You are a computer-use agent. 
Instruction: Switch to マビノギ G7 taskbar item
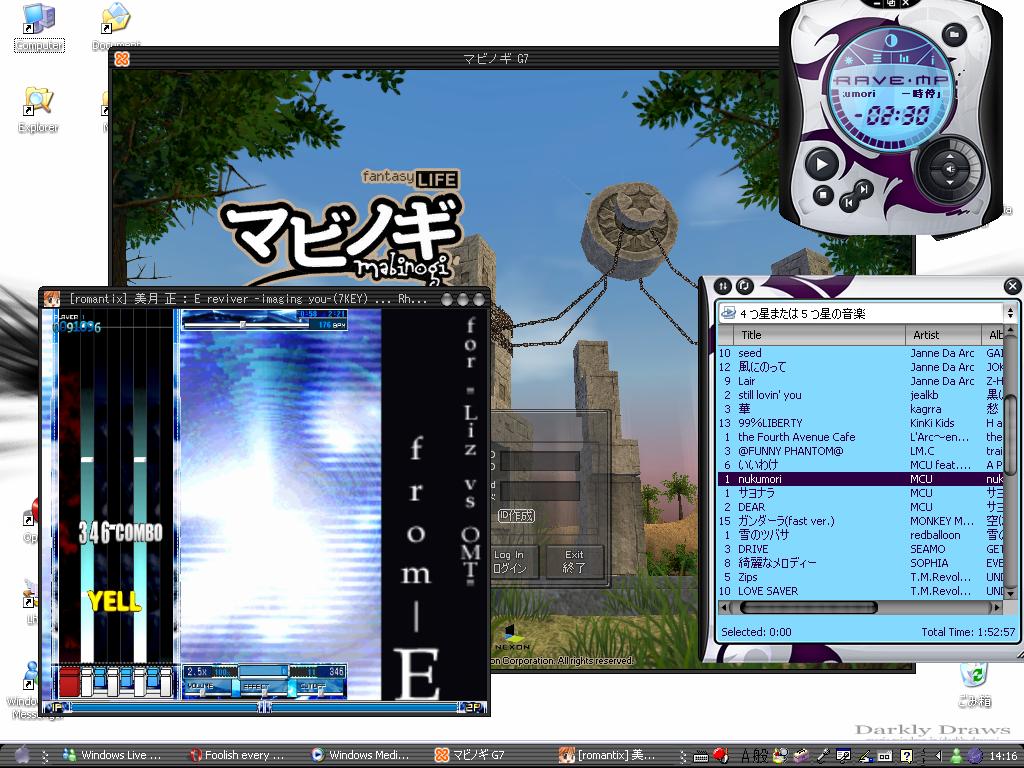[x=470, y=755]
